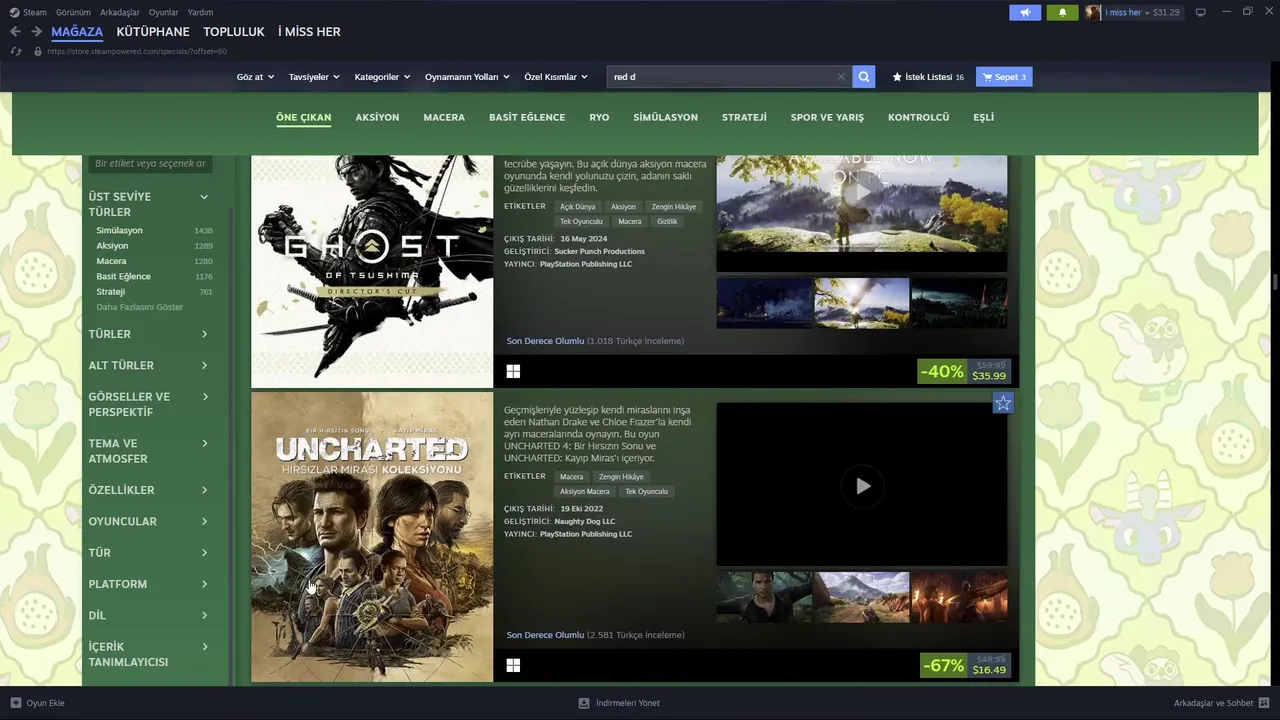The height and width of the screenshot is (720, 1280).
Task: Click Sucker Punch Productions developer link
Action: [599, 251]
